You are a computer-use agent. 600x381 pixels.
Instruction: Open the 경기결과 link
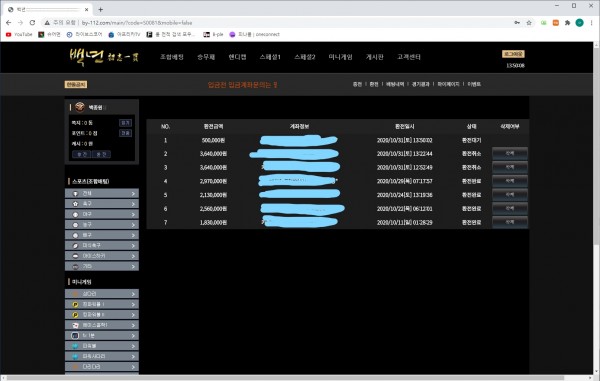(x=421, y=84)
